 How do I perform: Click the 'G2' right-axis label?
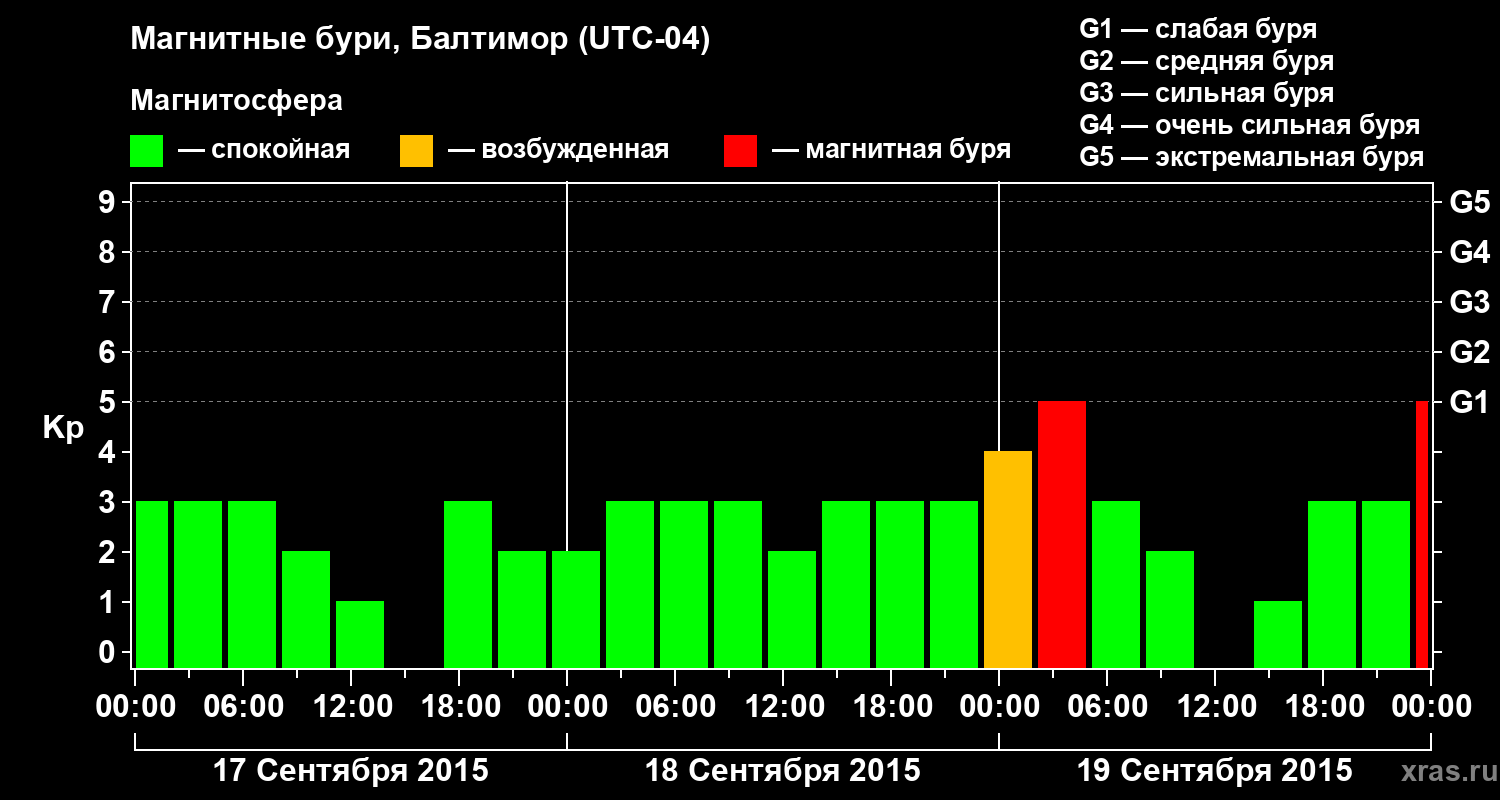(1469, 352)
